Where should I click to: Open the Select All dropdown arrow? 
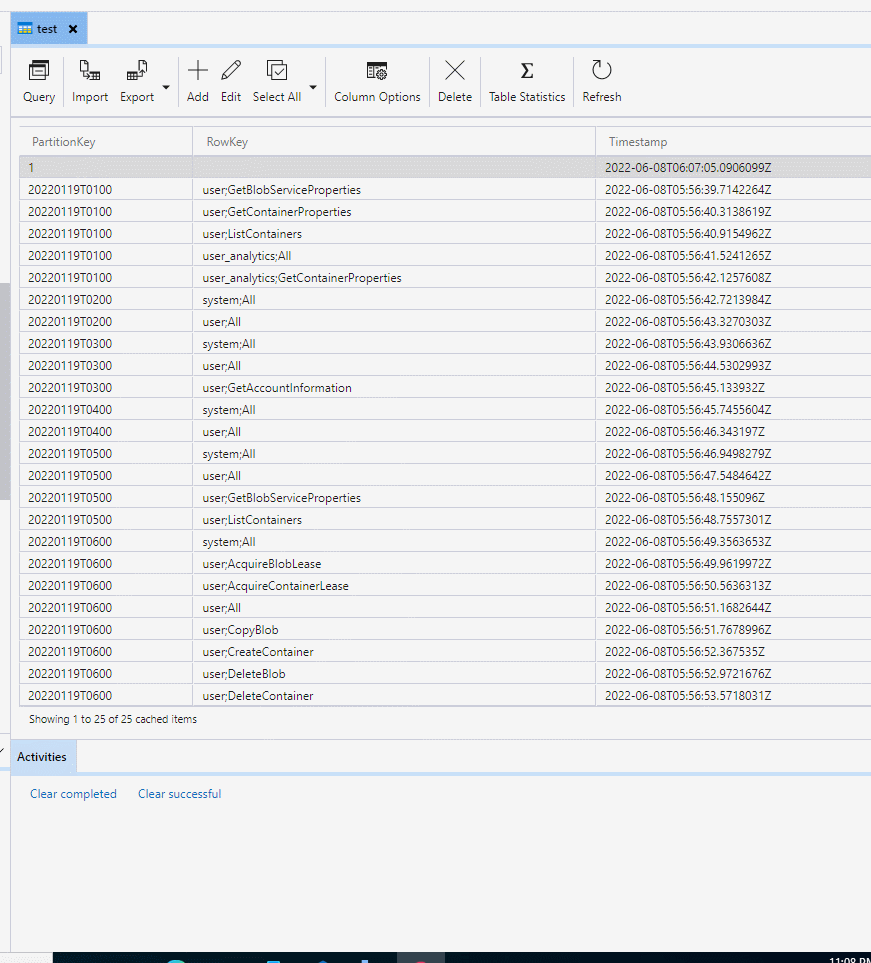pos(313,87)
